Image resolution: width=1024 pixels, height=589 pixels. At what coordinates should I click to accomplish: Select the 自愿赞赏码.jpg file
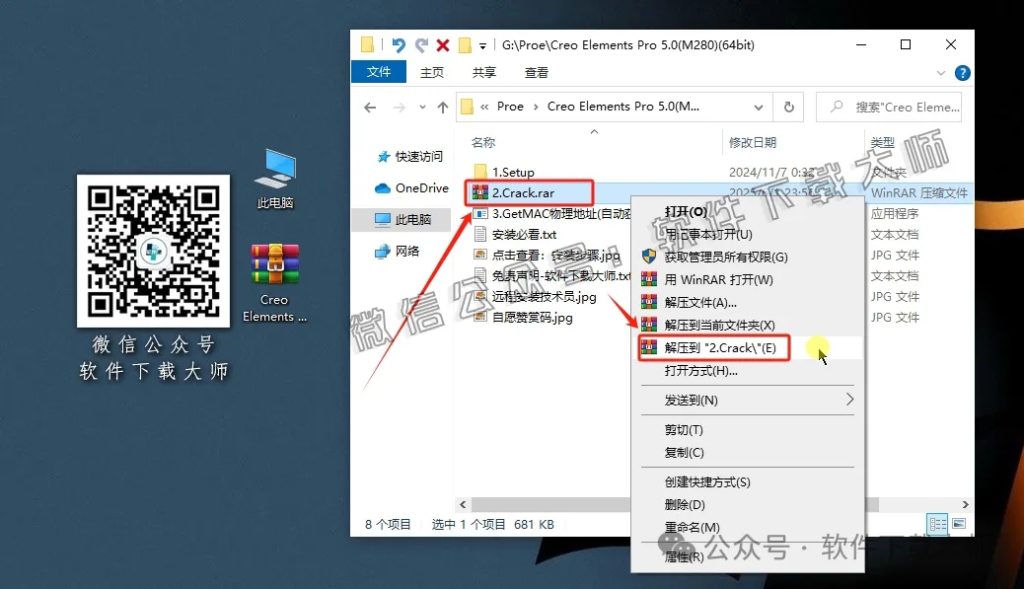pos(523,317)
